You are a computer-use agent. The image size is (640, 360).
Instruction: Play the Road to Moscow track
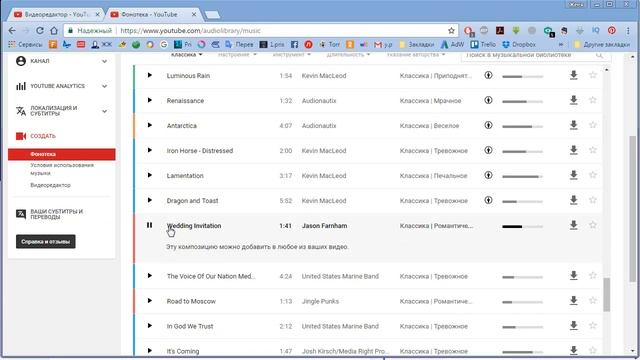pyautogui.click(x=149, y=301)
